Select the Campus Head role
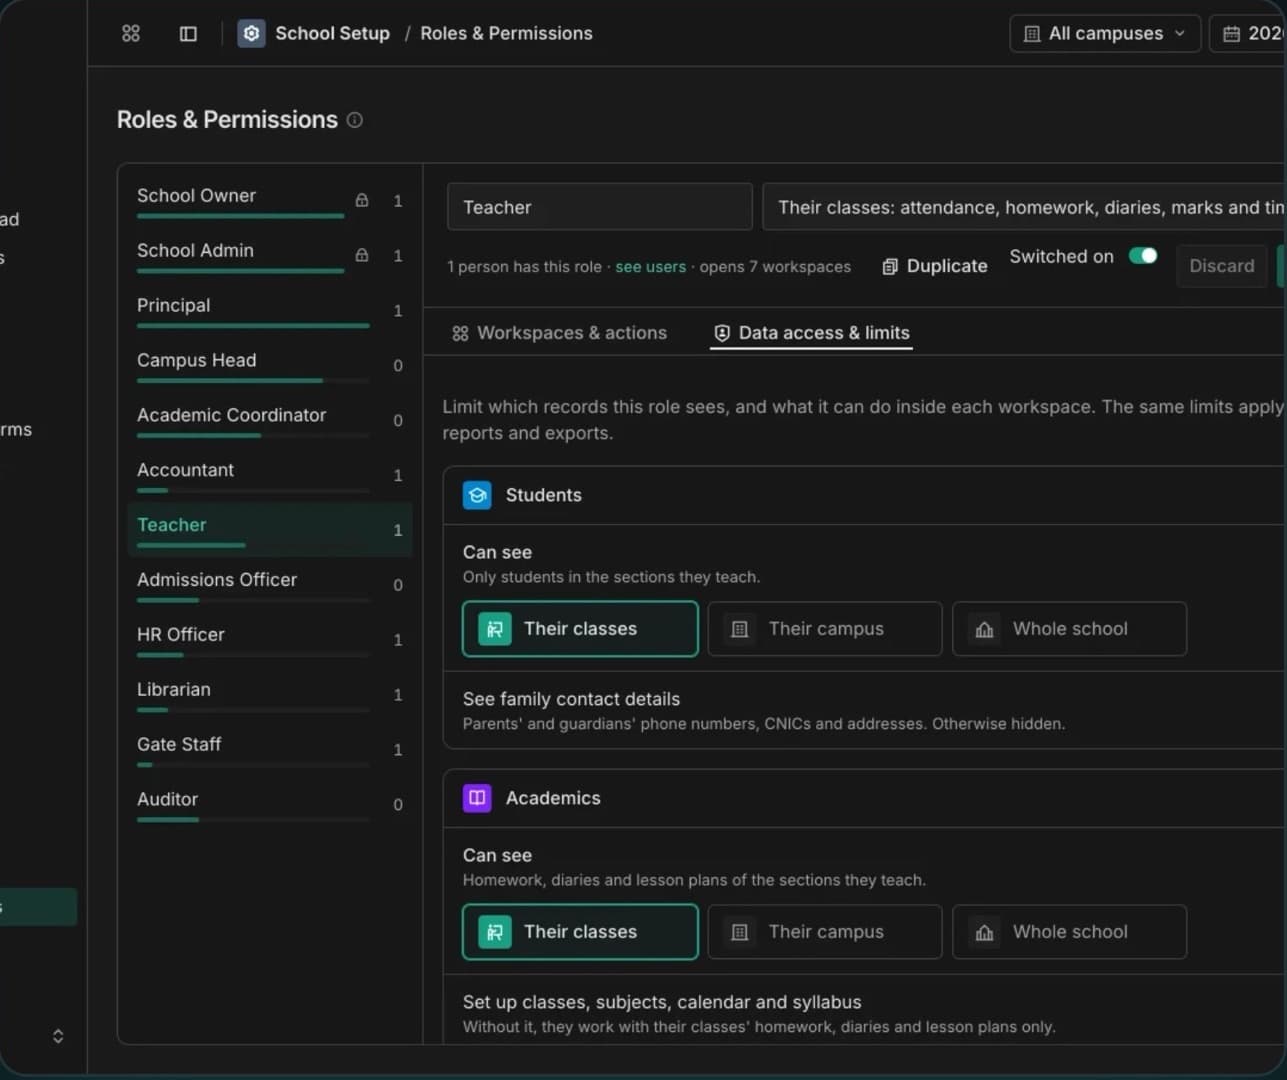The image size is (1287, 1080). pos(270,365)
